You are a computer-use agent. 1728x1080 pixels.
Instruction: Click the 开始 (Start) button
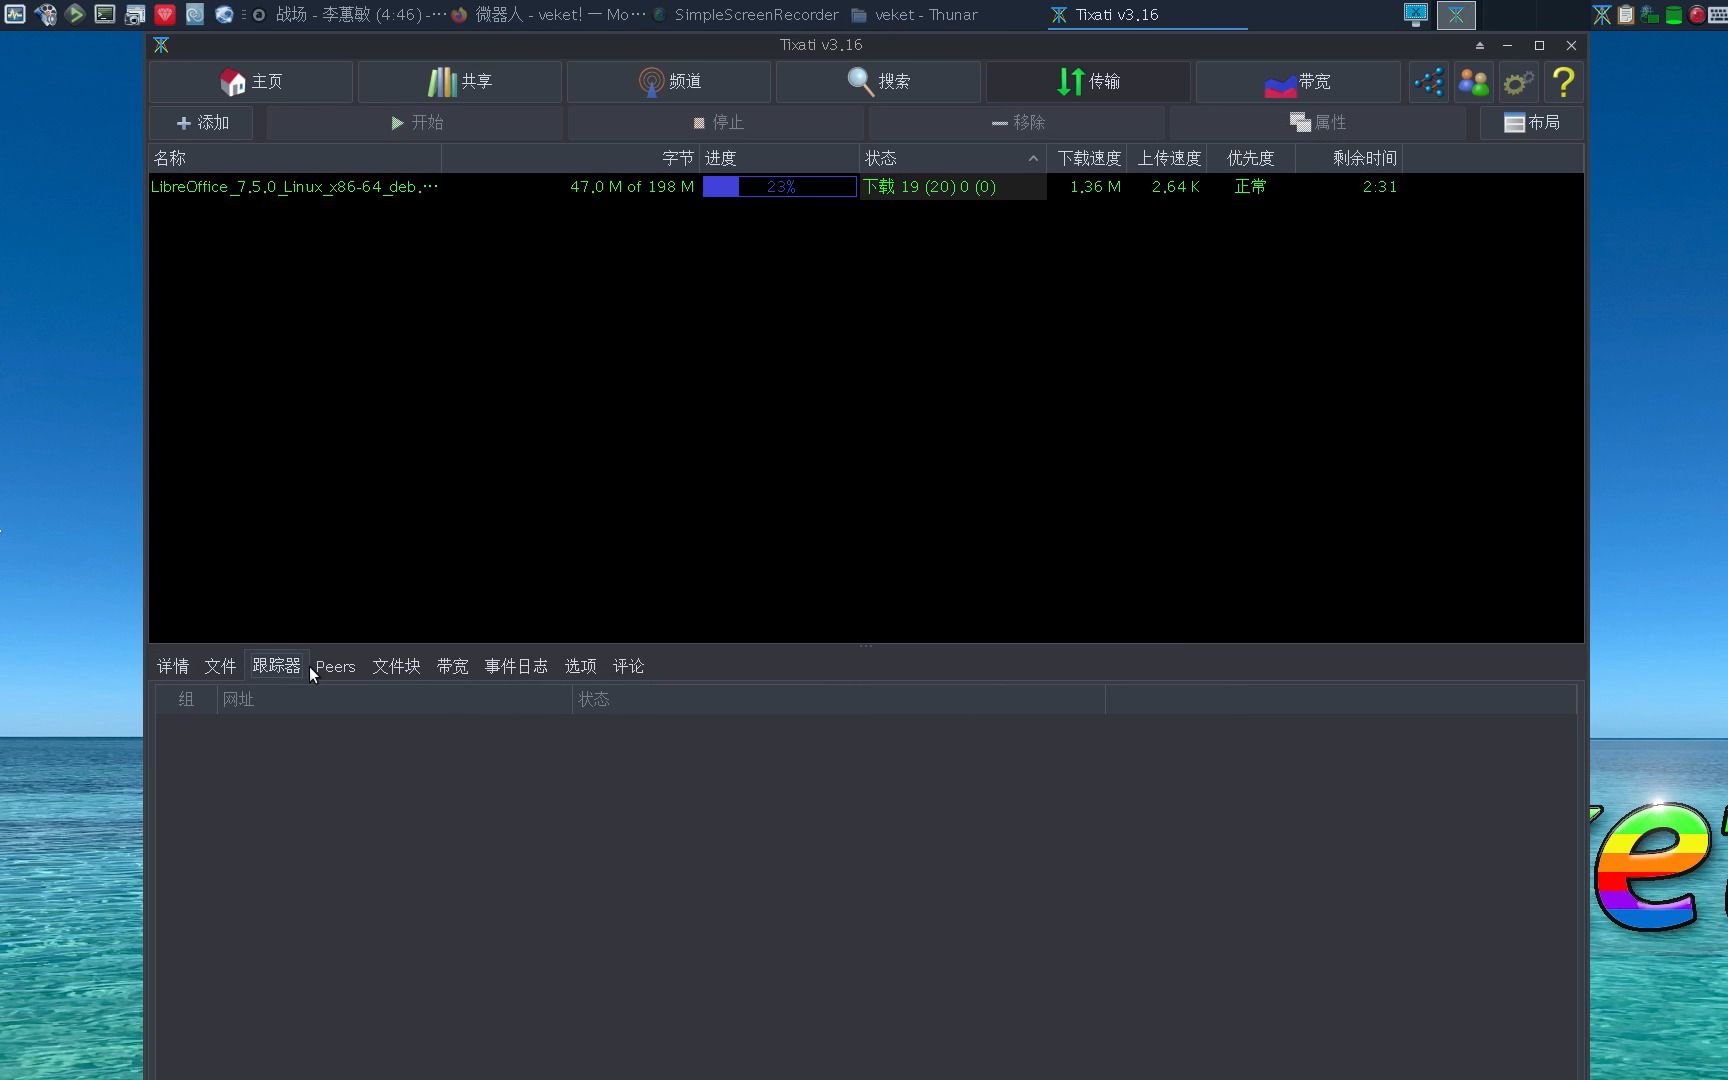click(415, 123)
